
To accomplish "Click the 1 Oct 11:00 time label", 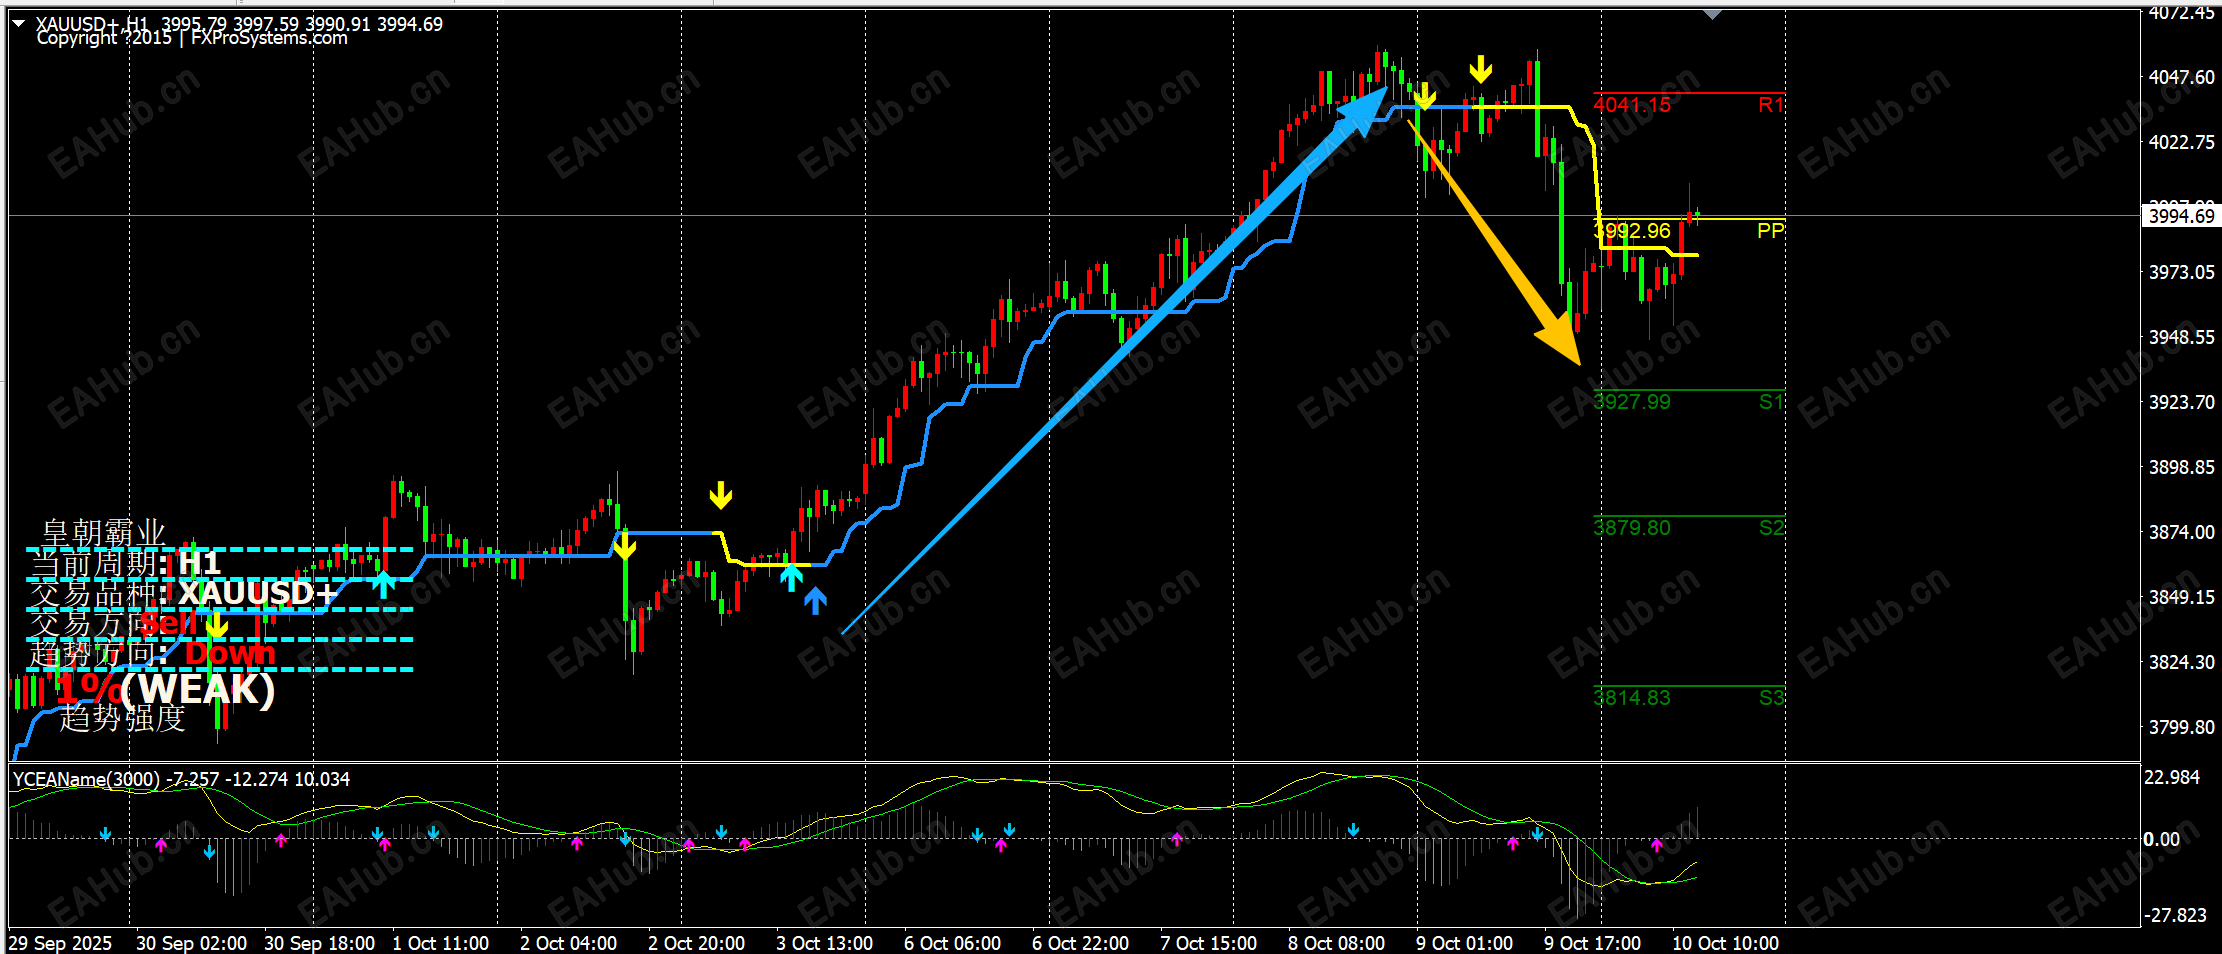I will (x=441, y=943).
